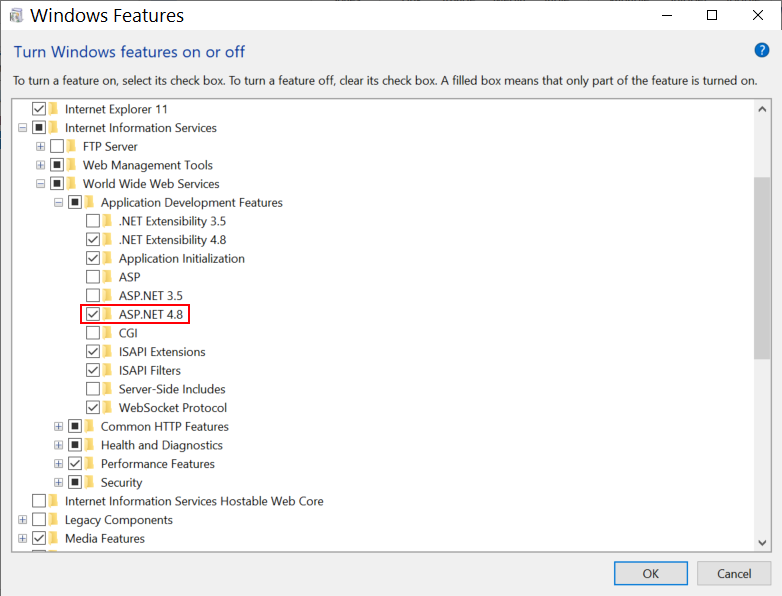Expand the Health and Diagnostics node

(58, 445)
